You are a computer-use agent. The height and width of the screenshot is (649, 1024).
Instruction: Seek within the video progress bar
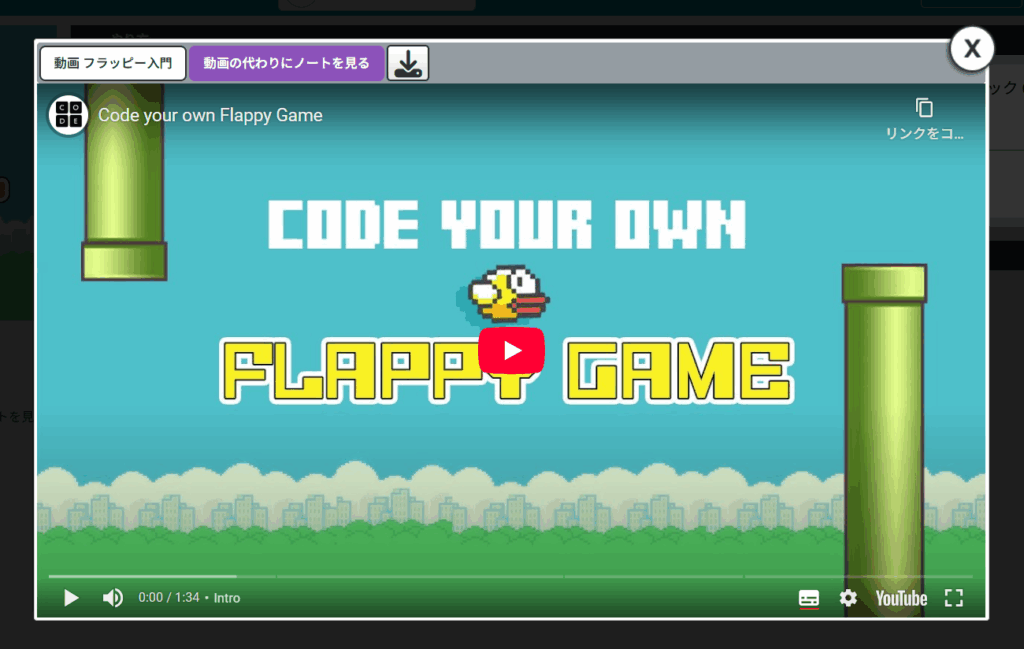click(511, 577)
